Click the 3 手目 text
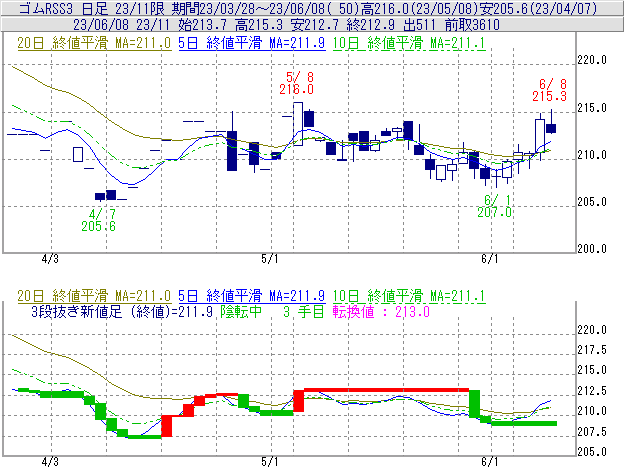 [304, 311]
